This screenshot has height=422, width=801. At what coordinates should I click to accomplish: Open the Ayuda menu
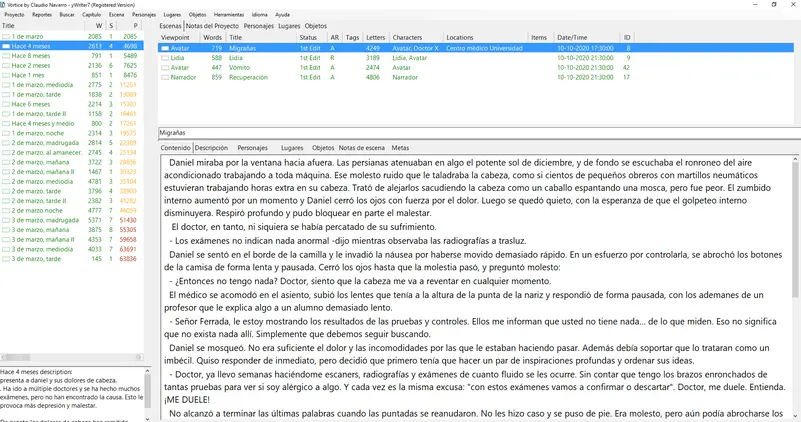282,15
